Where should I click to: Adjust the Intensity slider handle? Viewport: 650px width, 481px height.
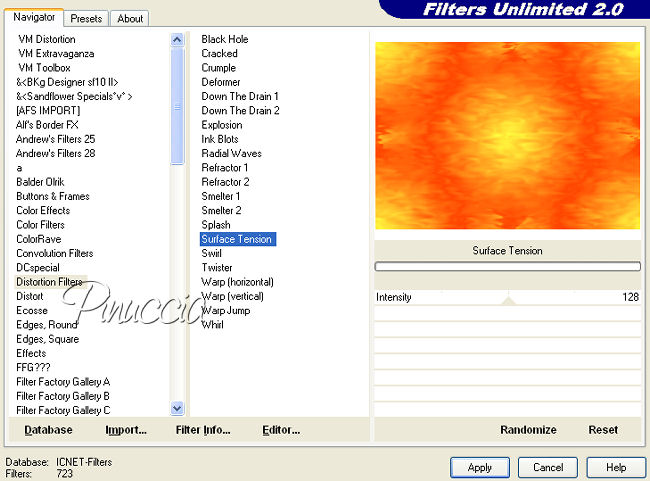point(509,300)
